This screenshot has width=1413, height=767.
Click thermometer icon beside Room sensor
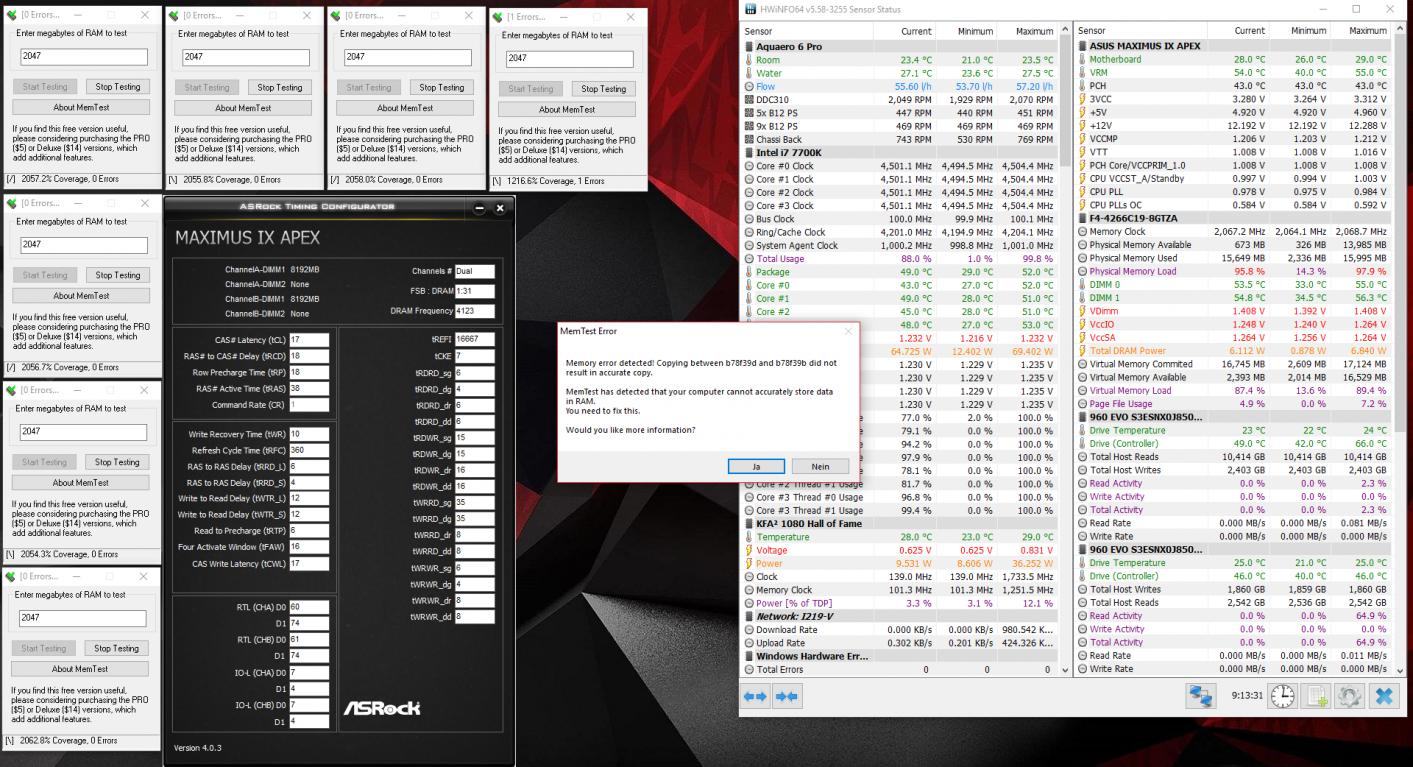click(x=749, y=60)
